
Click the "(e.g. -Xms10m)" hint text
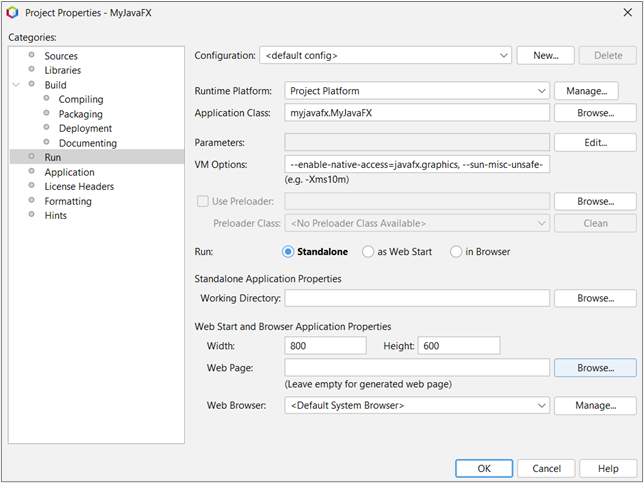tap(317, 180)
